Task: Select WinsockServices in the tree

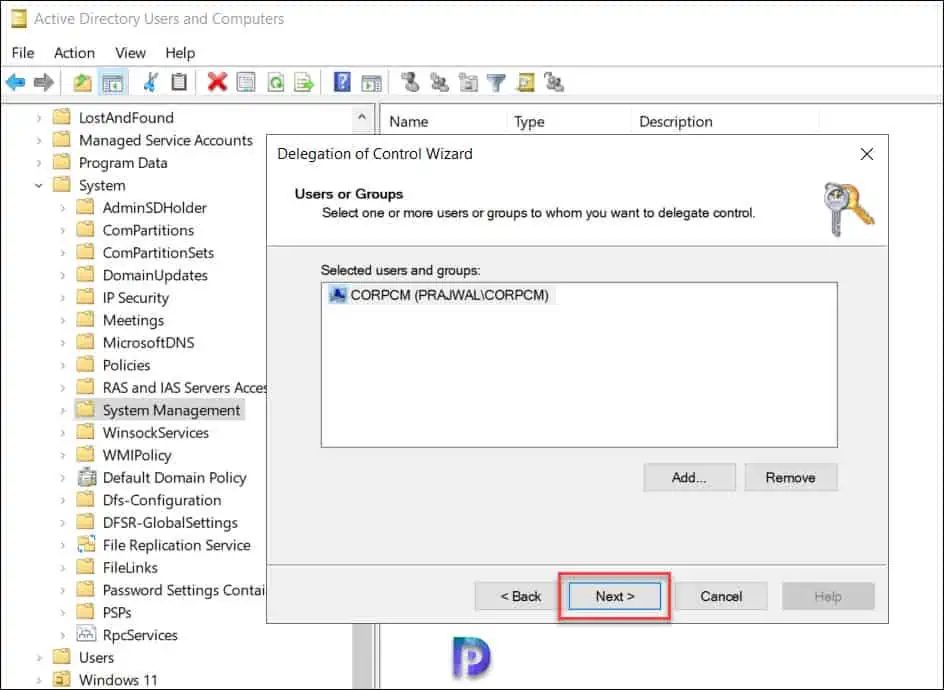Action: (156, 433)
